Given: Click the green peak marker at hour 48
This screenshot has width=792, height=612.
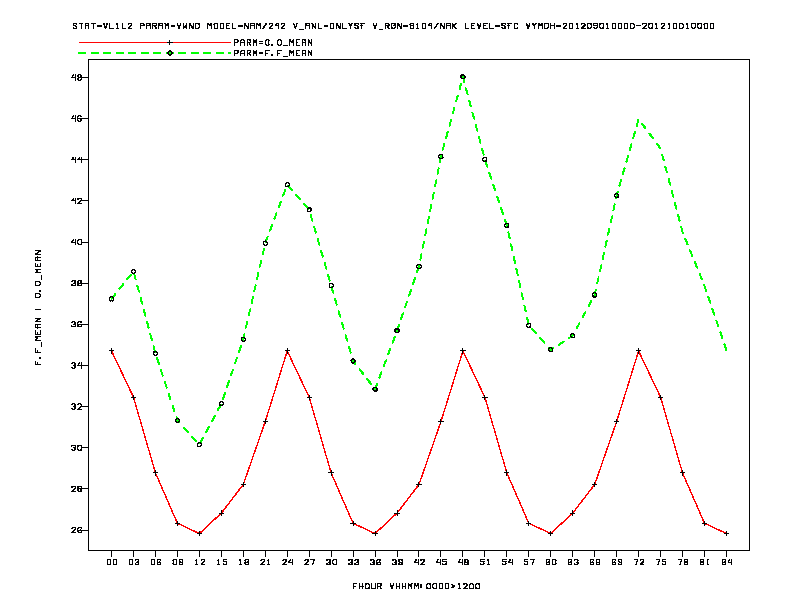Looking at the screenshot, I should (x=463, y=77).
